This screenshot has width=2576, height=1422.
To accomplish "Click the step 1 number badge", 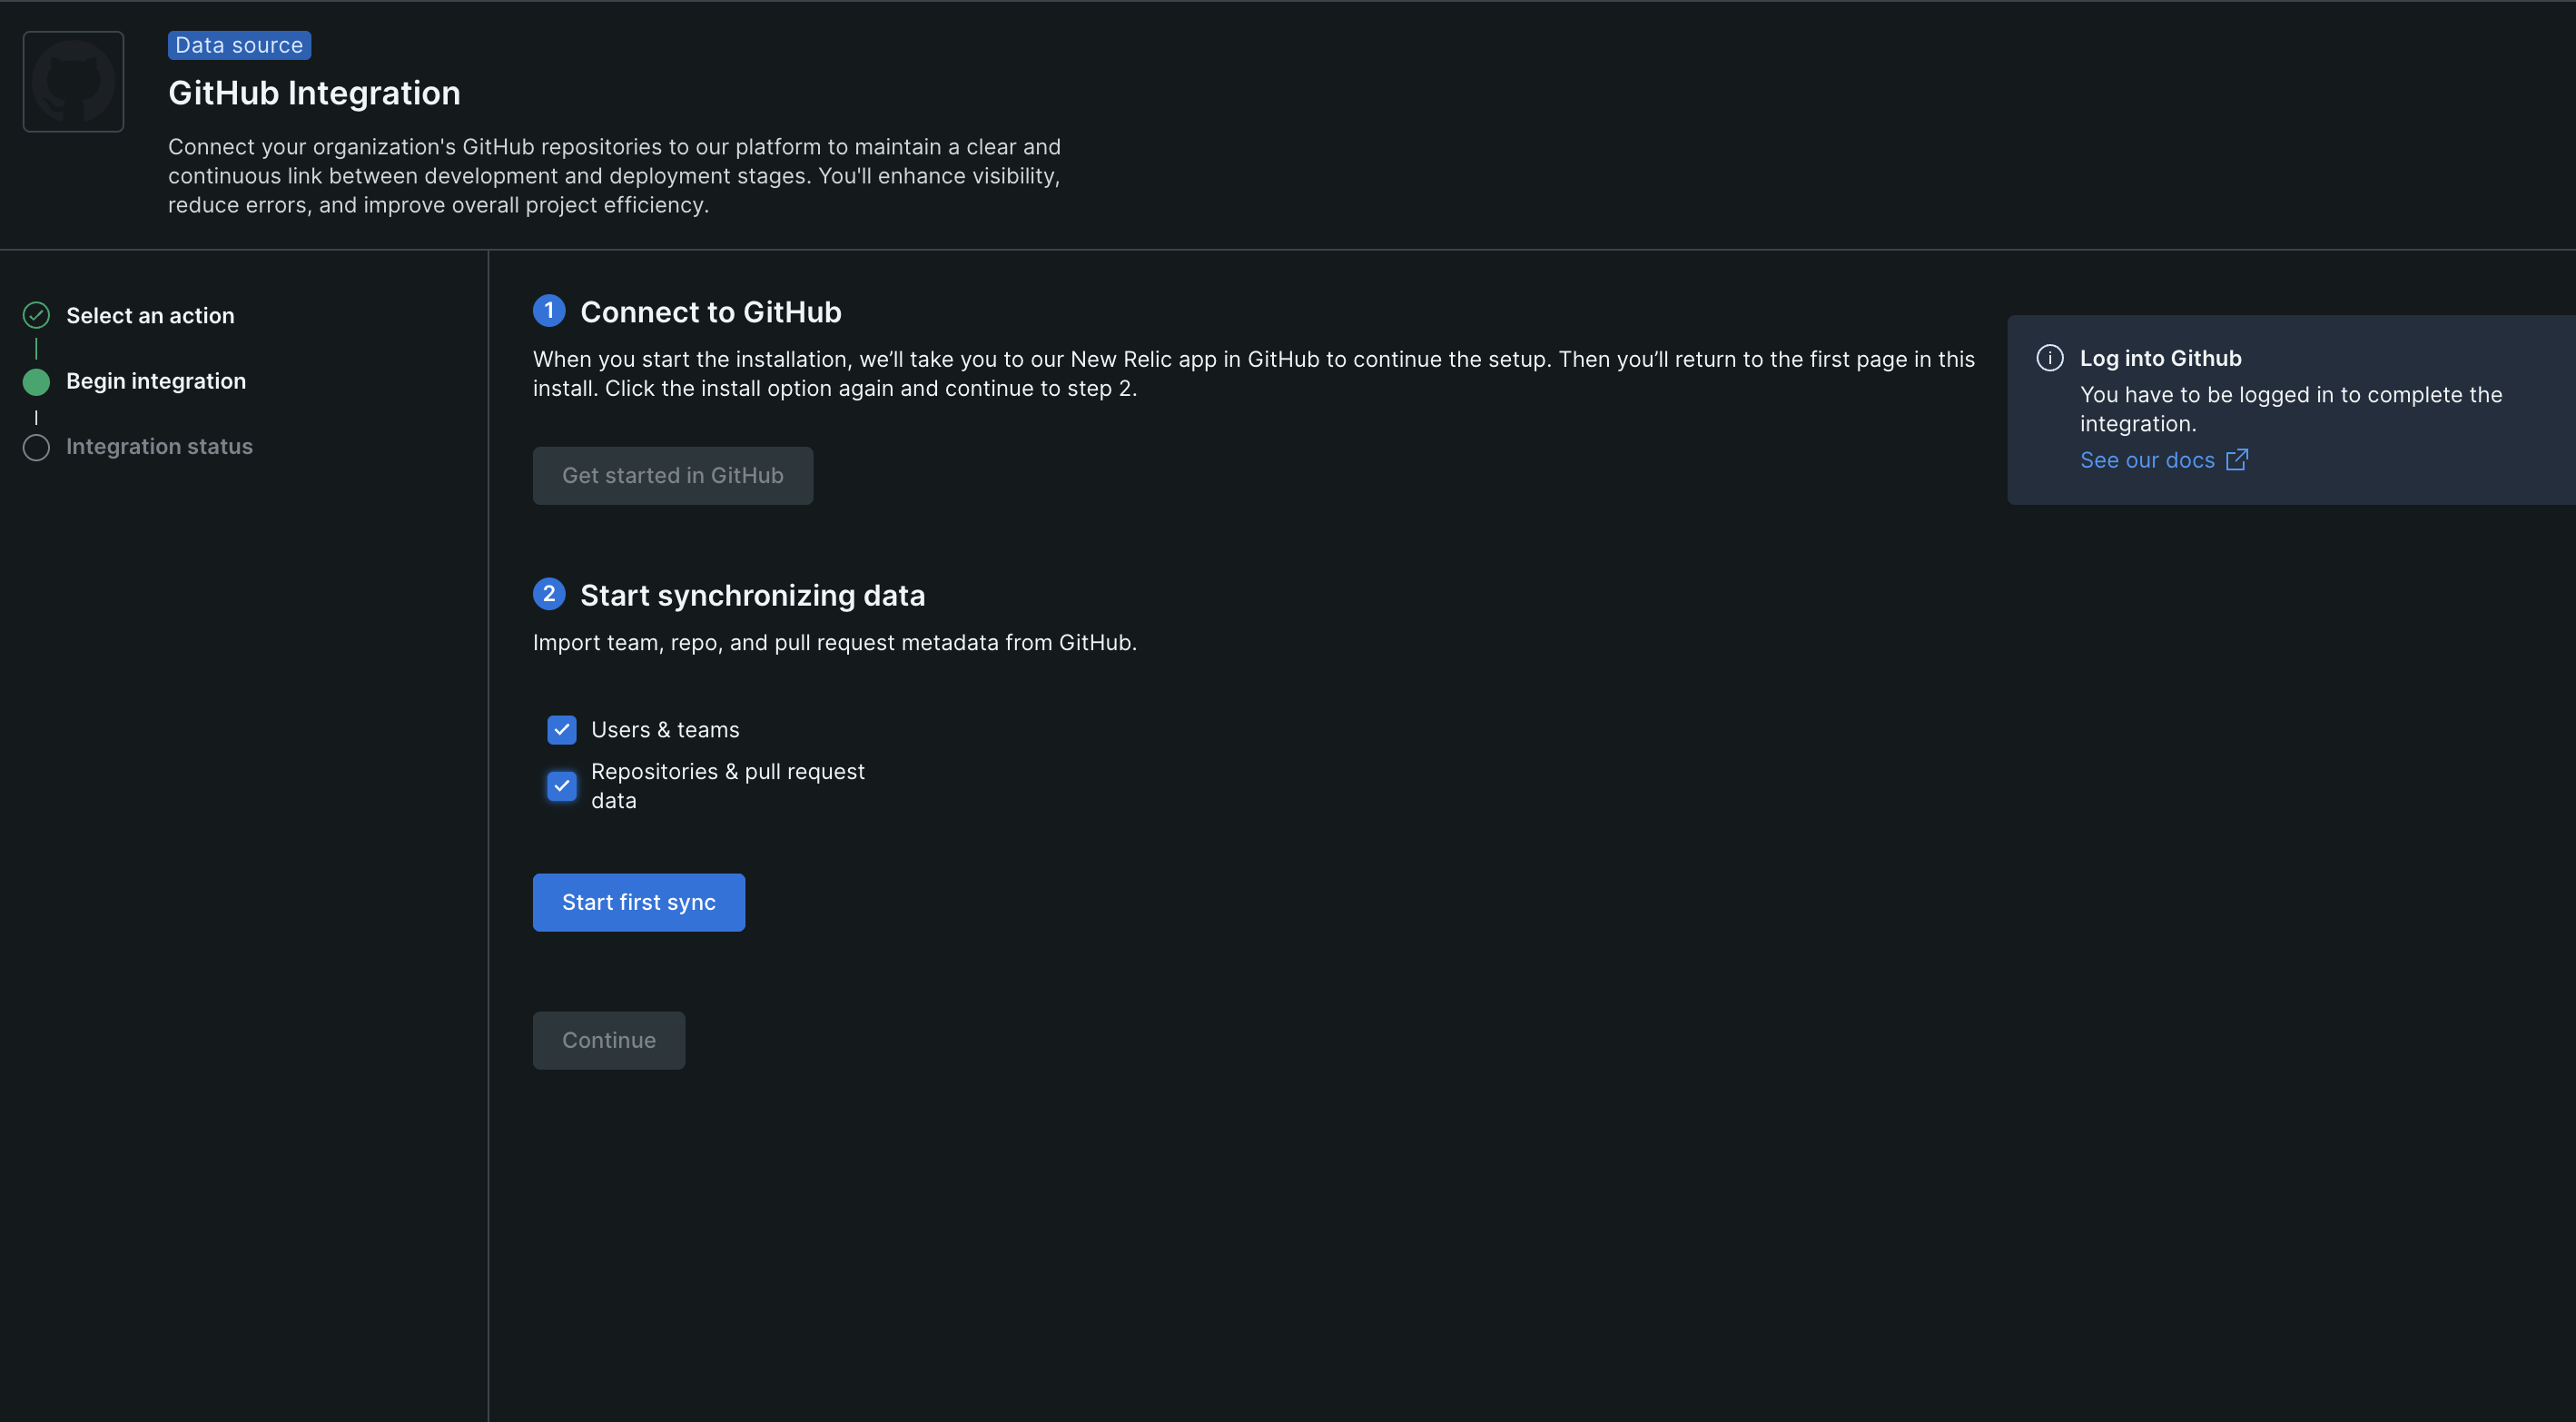I will [x=549, y=311].
